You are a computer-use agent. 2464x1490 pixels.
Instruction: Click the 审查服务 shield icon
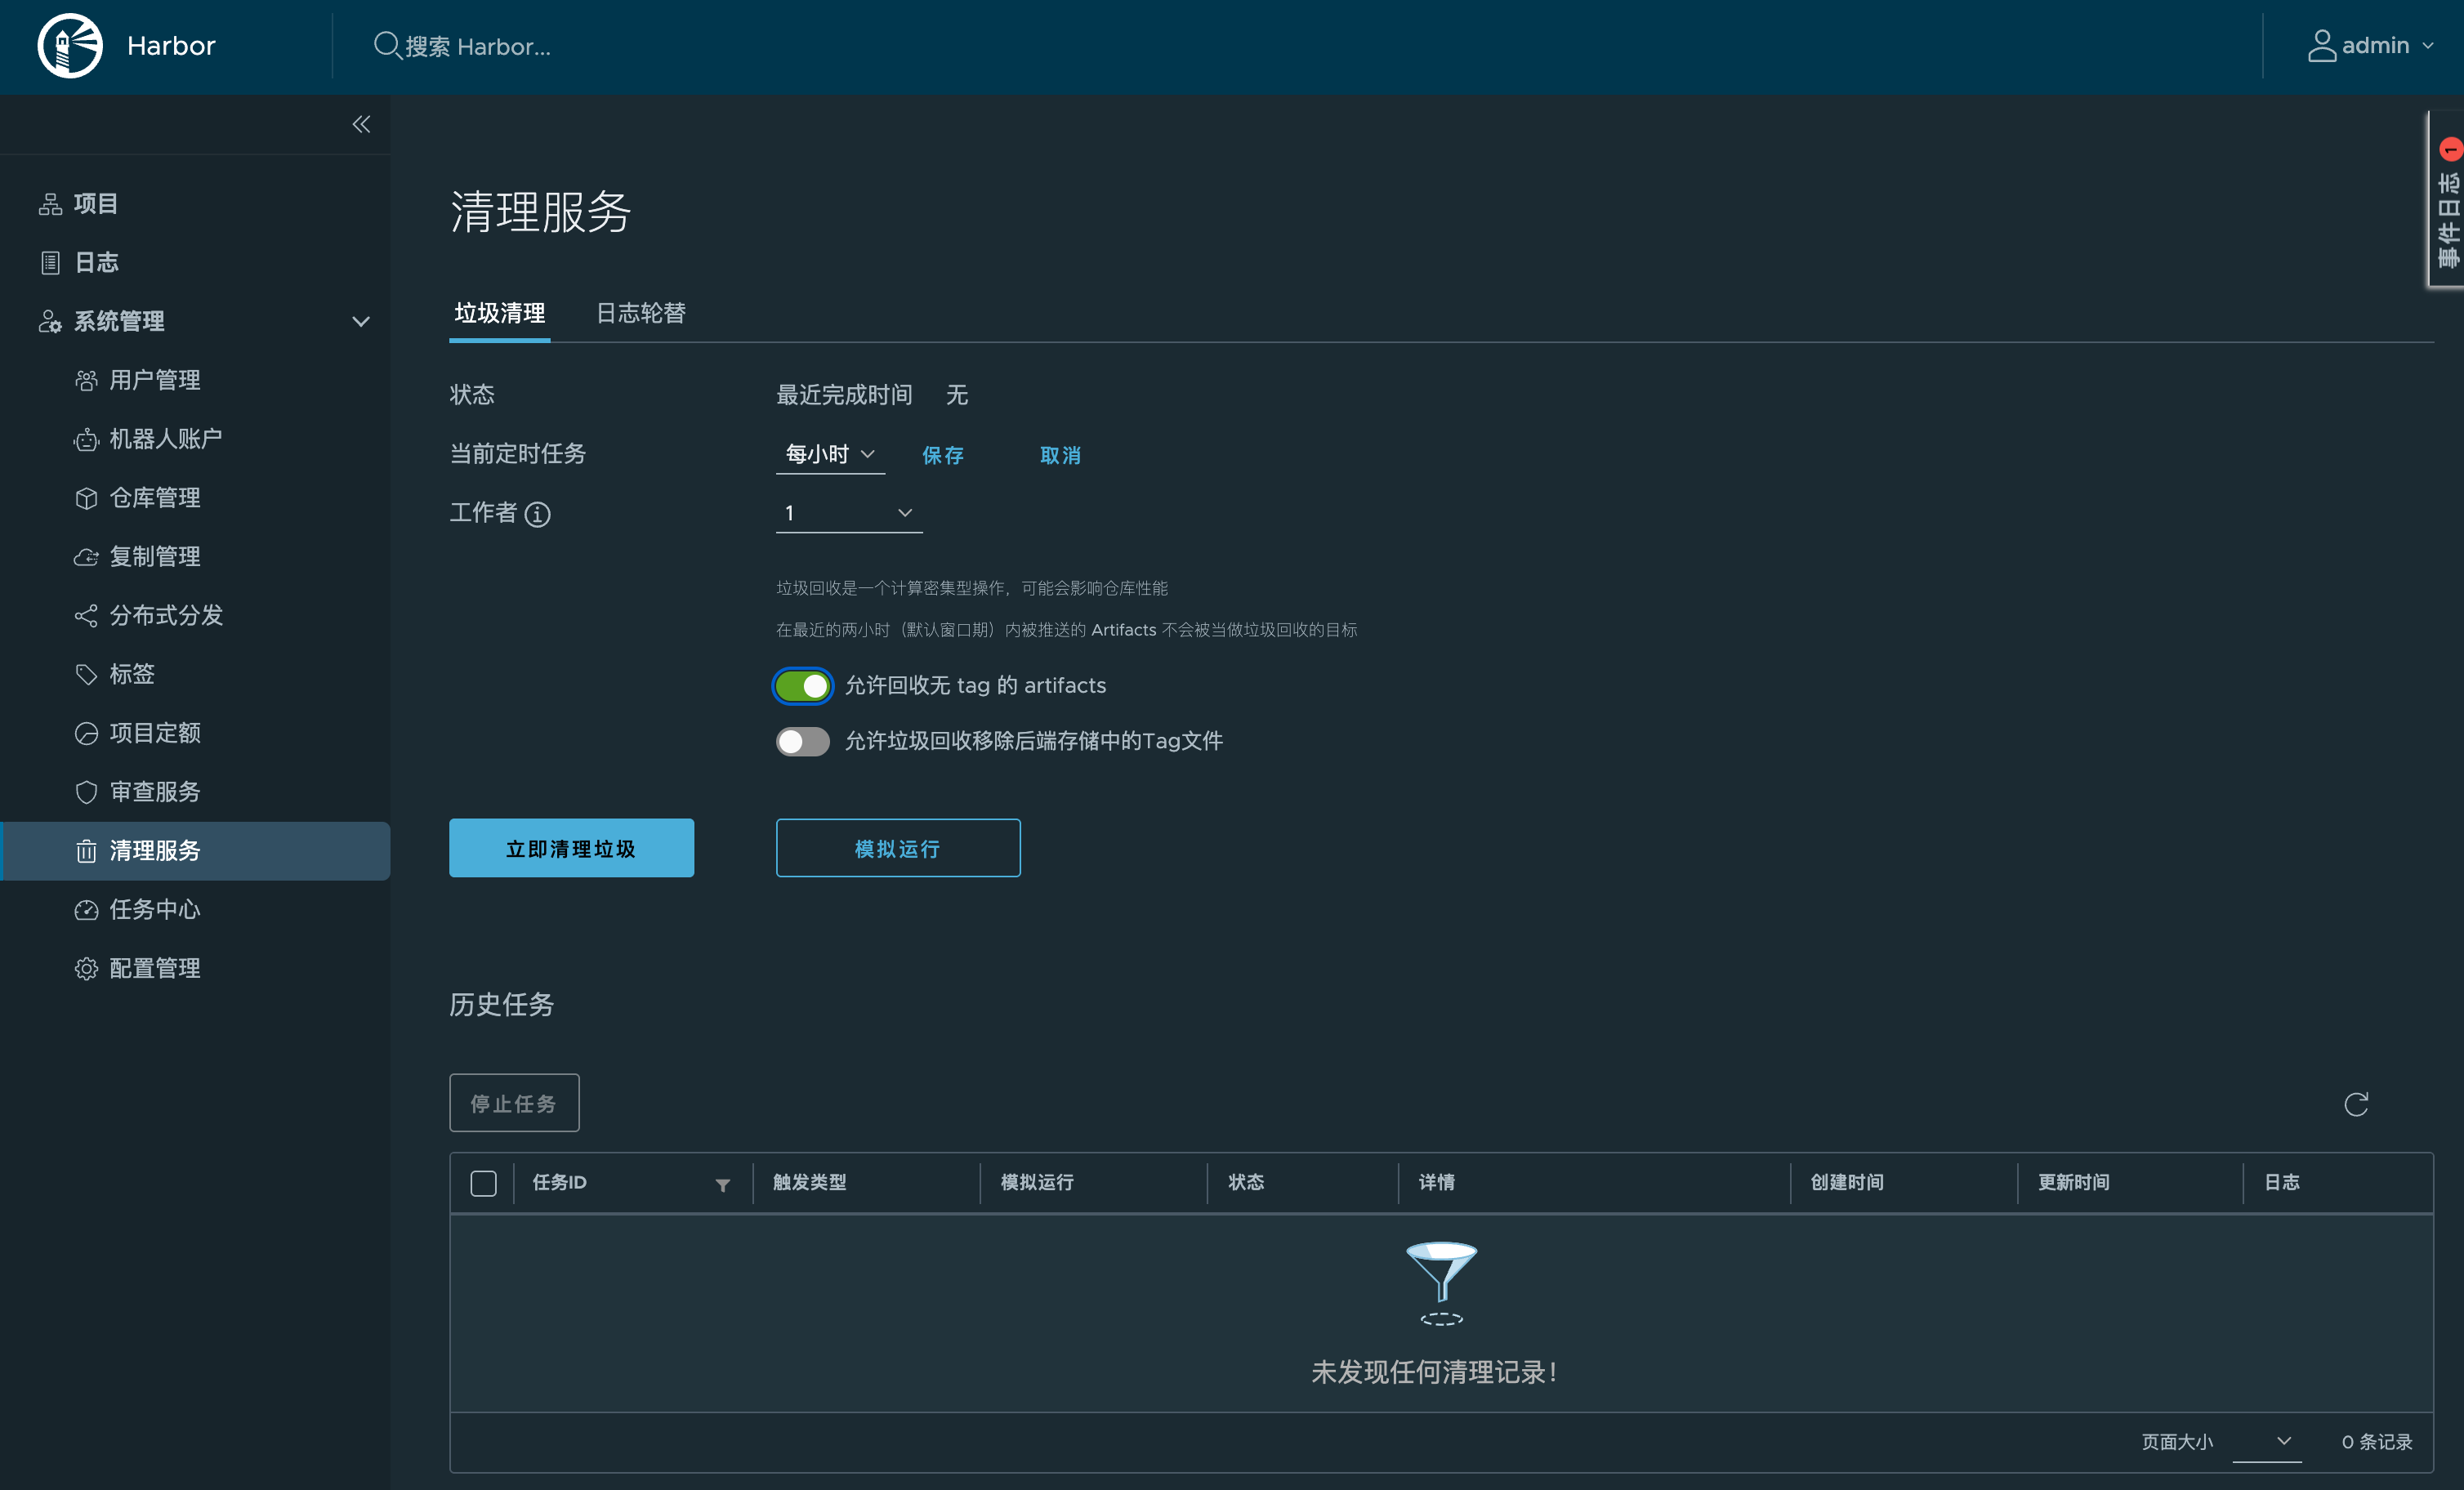click(x=86, y=792)
